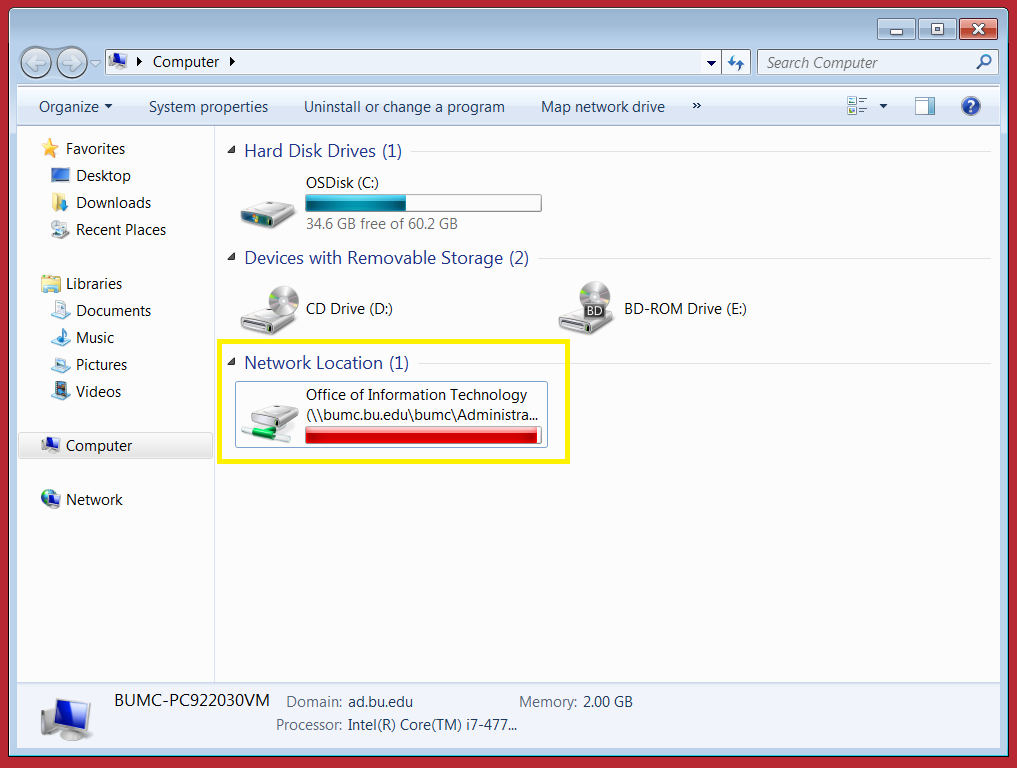The height and width of the screenshot is (768, 1017).
Task: Select the network drive icon
Action: point(269,422)
